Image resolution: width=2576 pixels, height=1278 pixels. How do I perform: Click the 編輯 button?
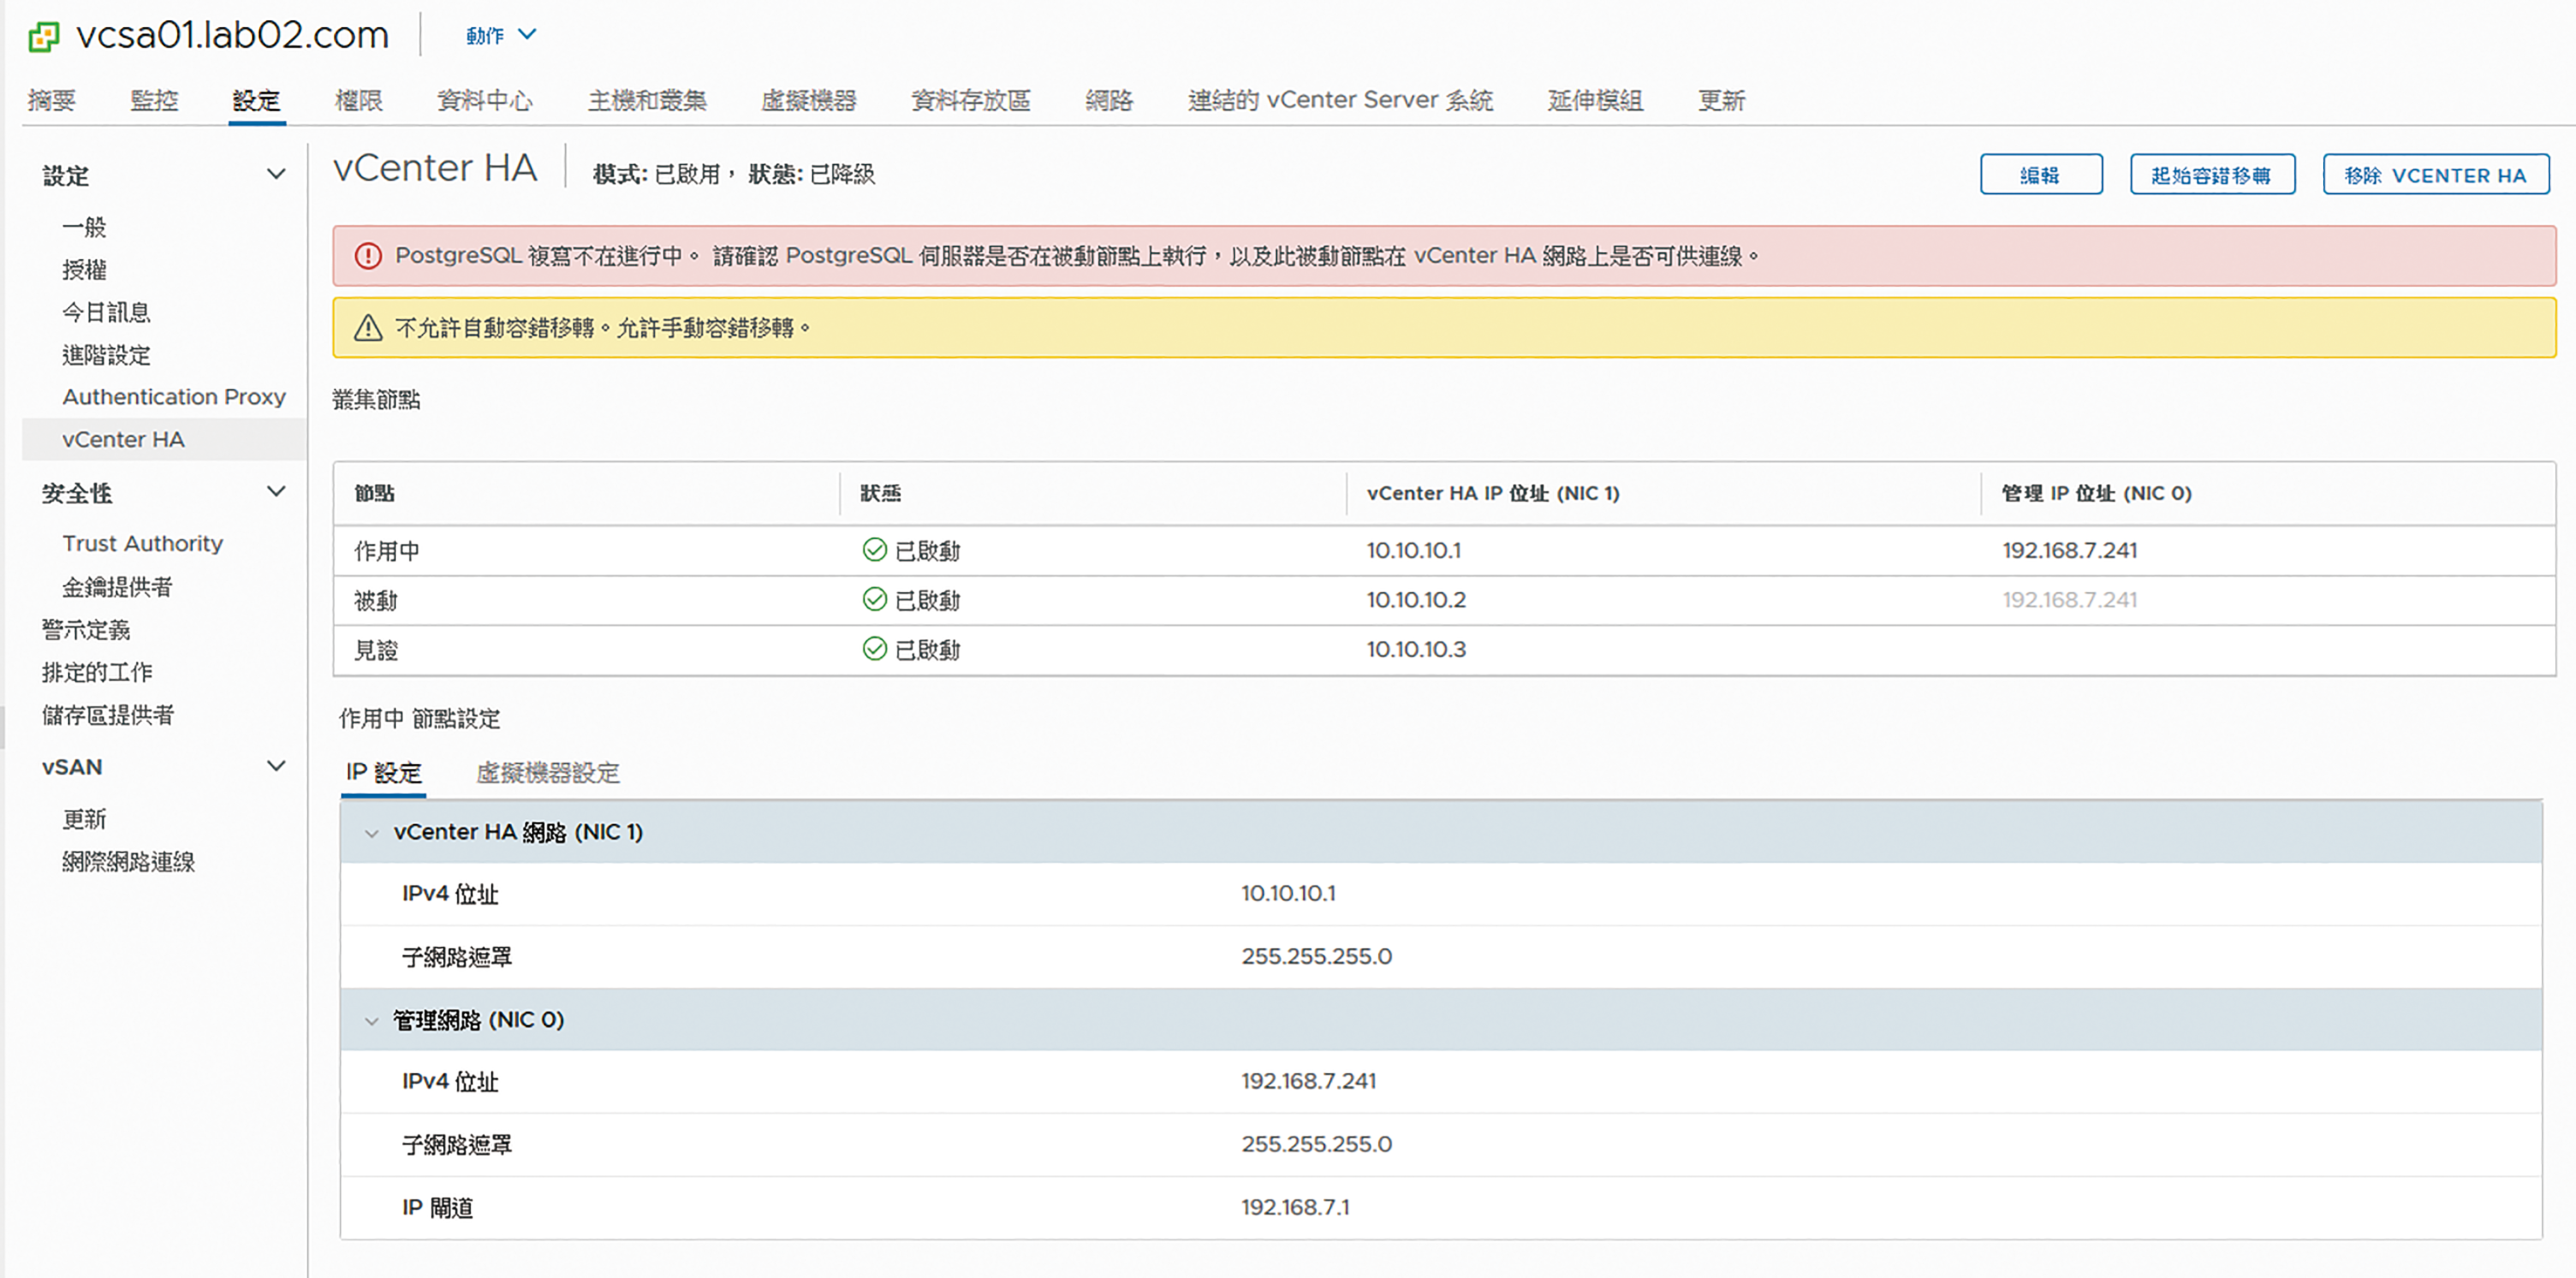pyautogui.click(x=2041, y=175)
